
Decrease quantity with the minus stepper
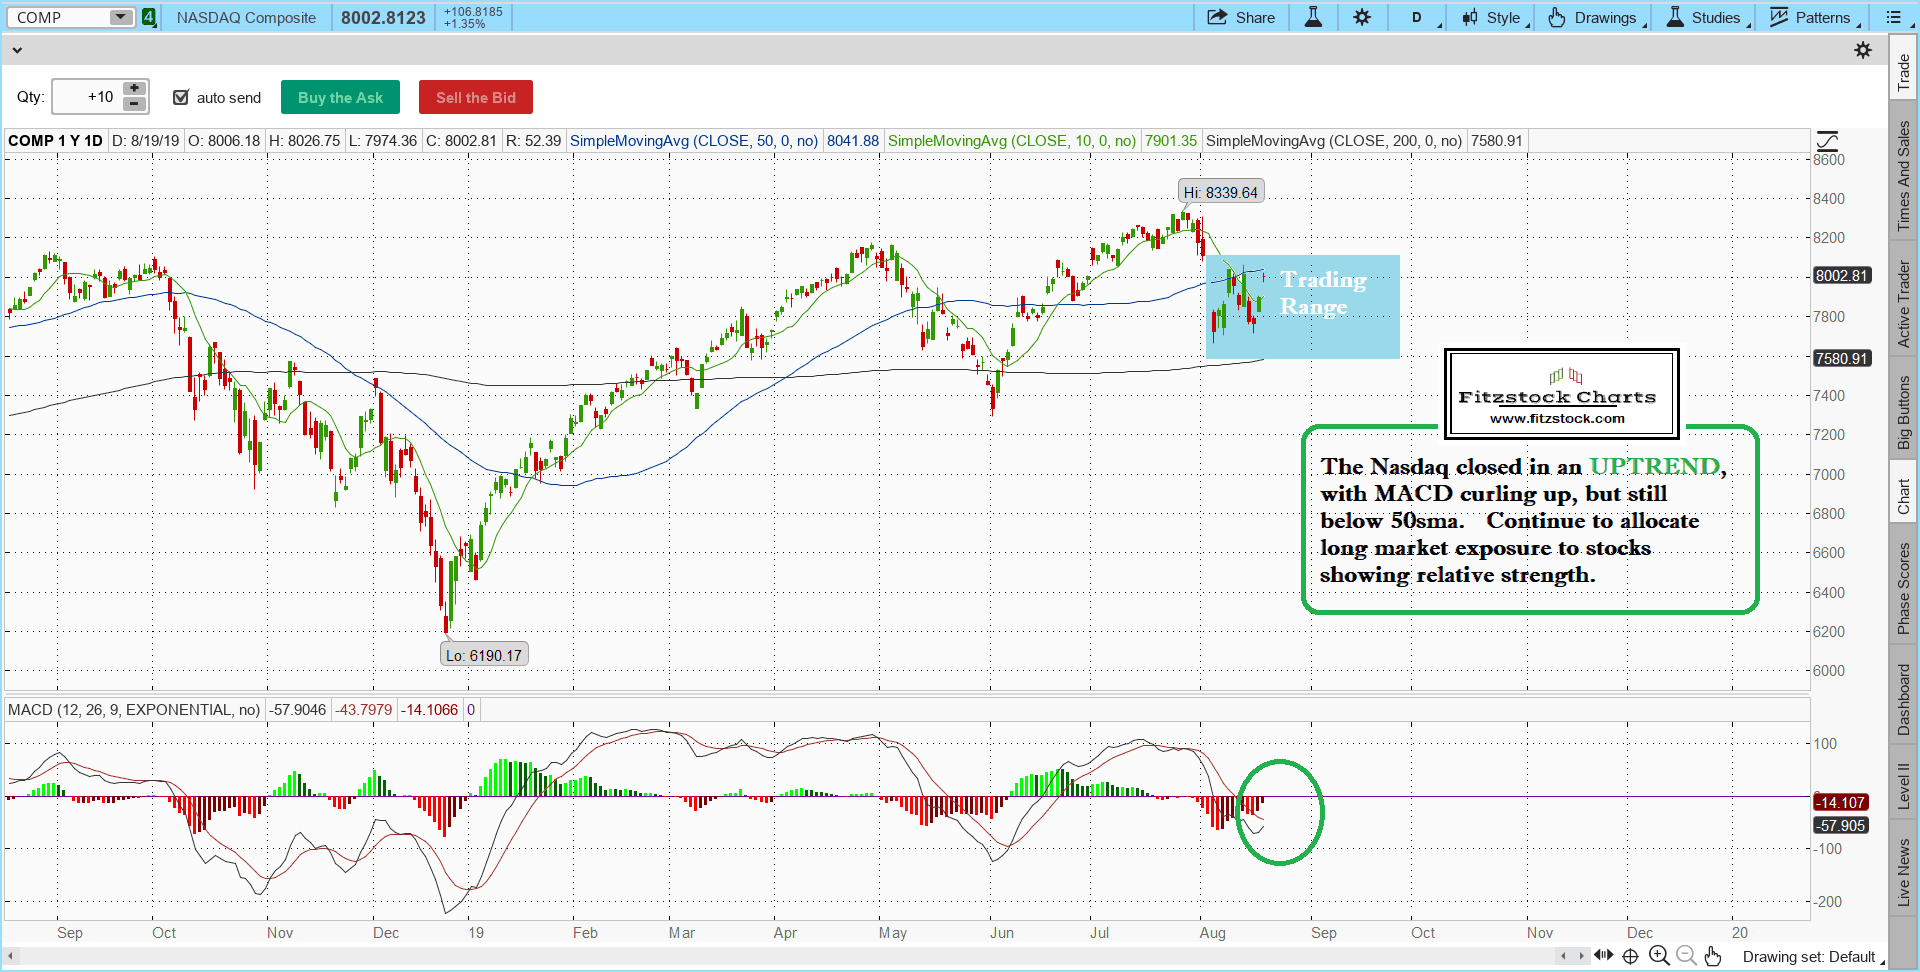(x=134, y=104)
